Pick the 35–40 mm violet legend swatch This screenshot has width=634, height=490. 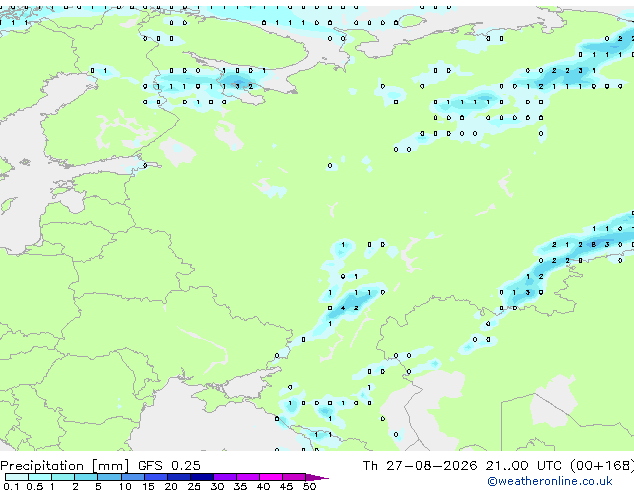[248, 477]
